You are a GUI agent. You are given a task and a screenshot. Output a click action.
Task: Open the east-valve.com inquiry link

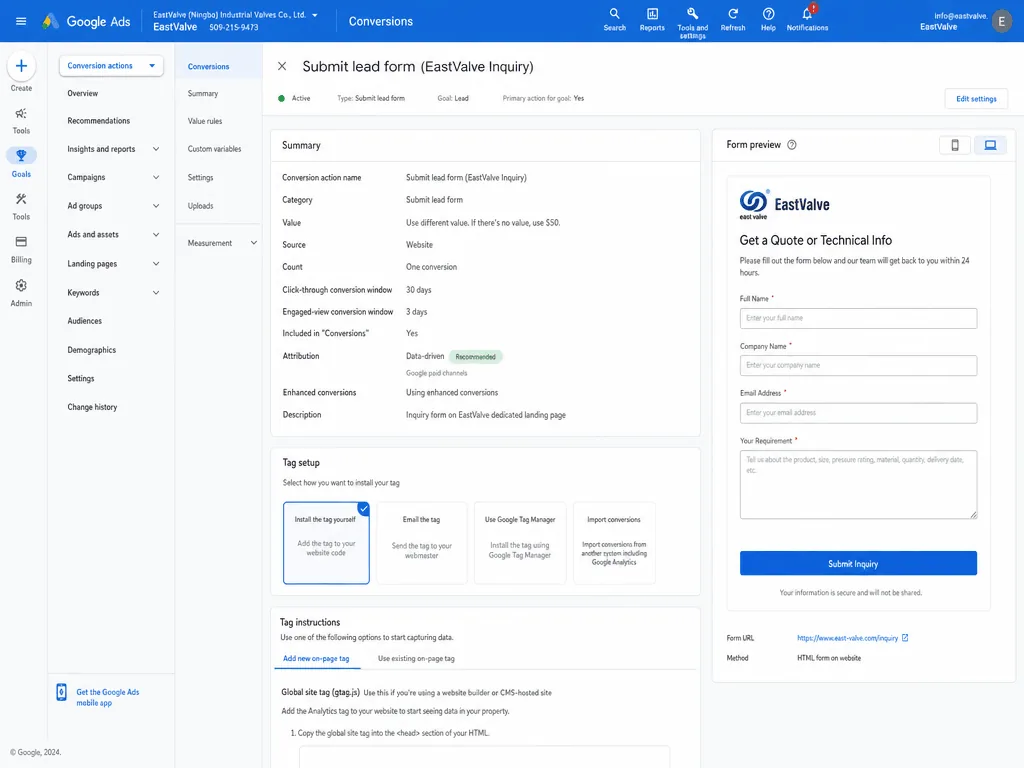click(848, 638)
